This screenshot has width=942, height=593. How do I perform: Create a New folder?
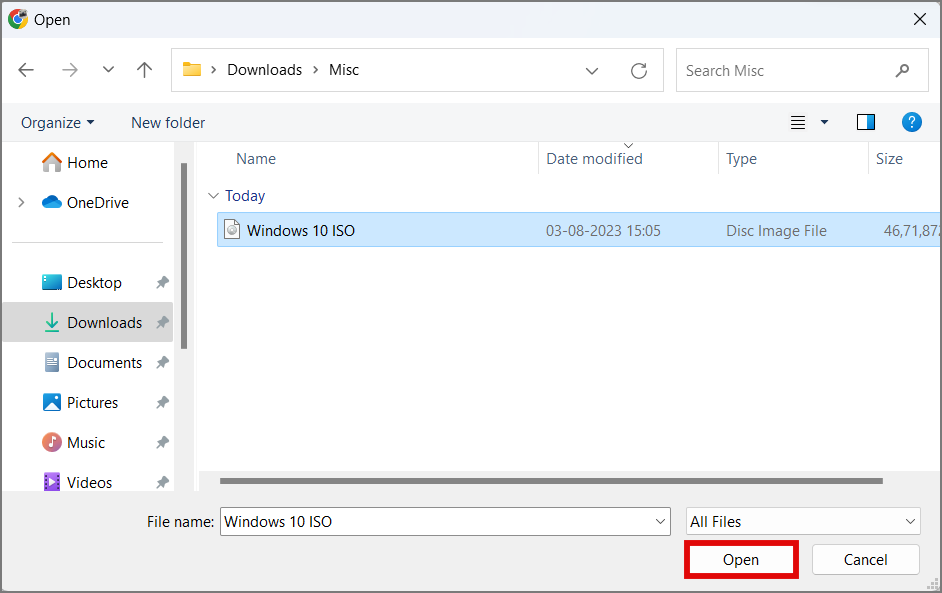click(168, 123)
